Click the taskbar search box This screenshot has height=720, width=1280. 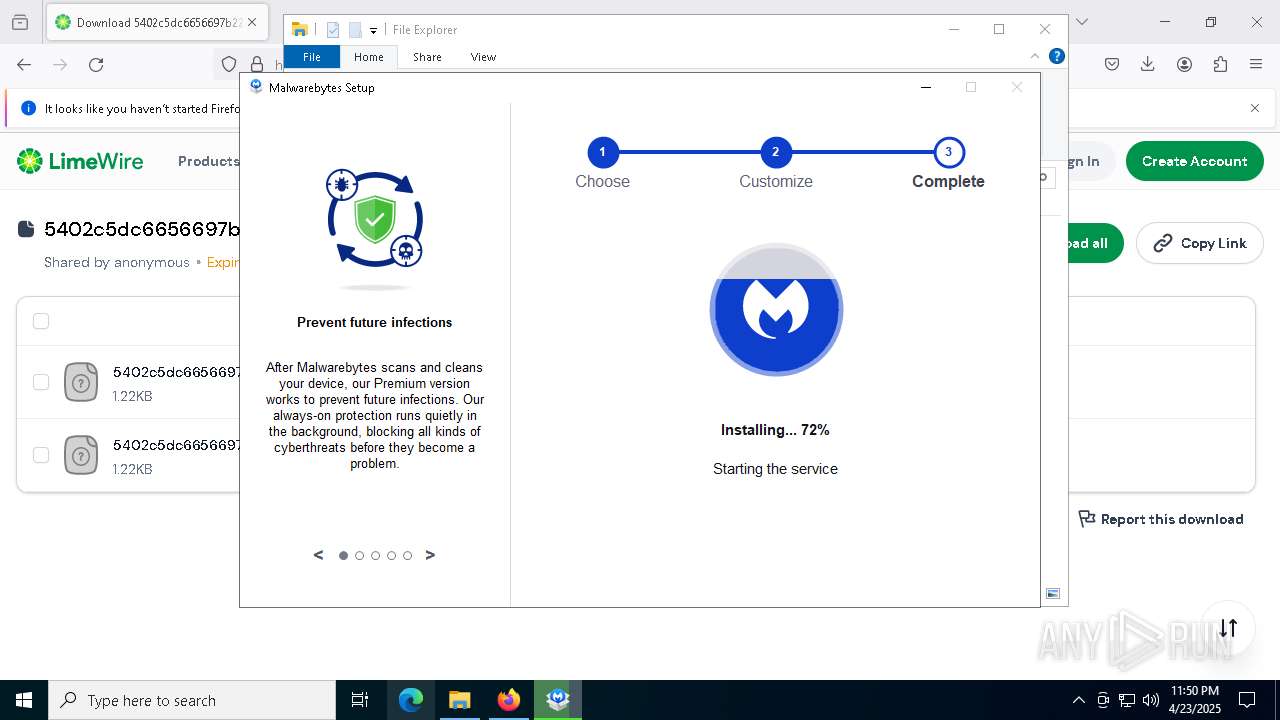pos(192,700)
